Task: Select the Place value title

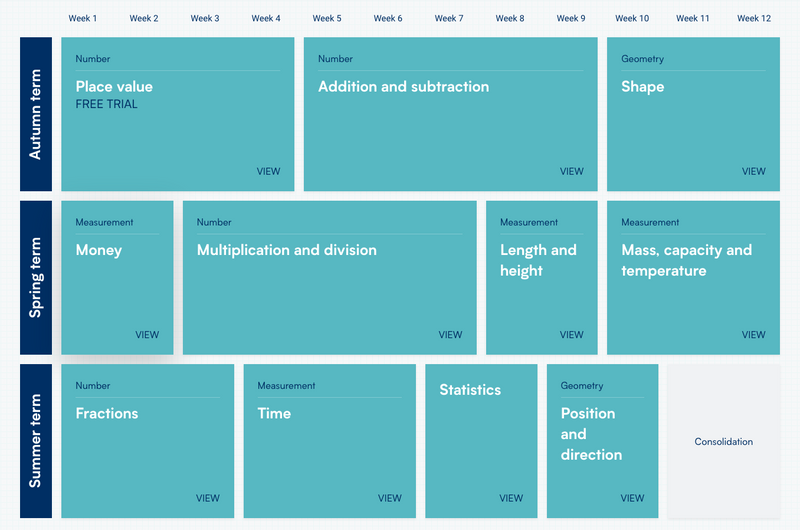Action: (114, 87)
